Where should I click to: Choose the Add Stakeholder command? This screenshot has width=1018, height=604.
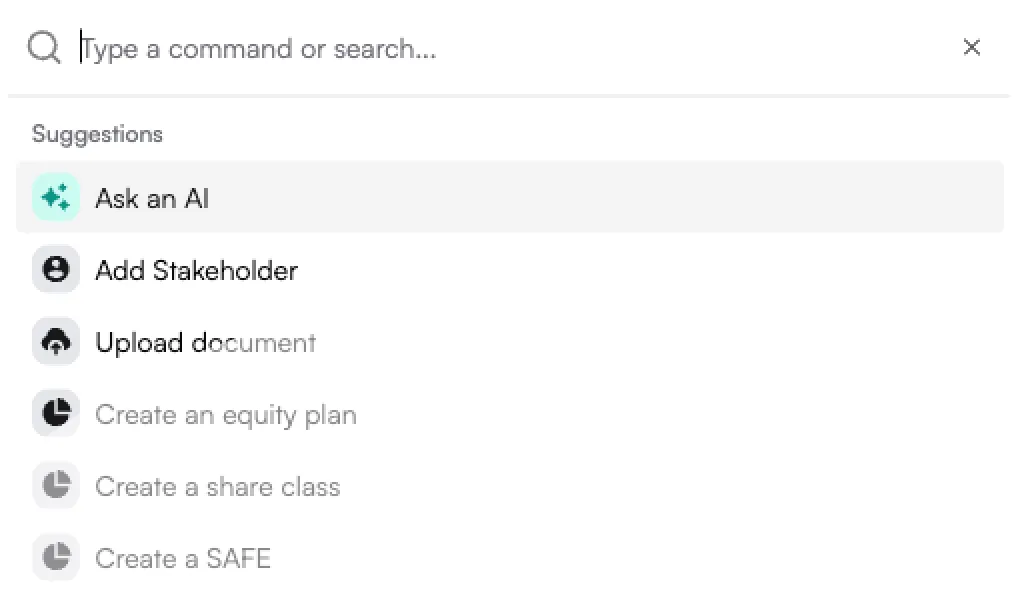click(x=196, y=270)
